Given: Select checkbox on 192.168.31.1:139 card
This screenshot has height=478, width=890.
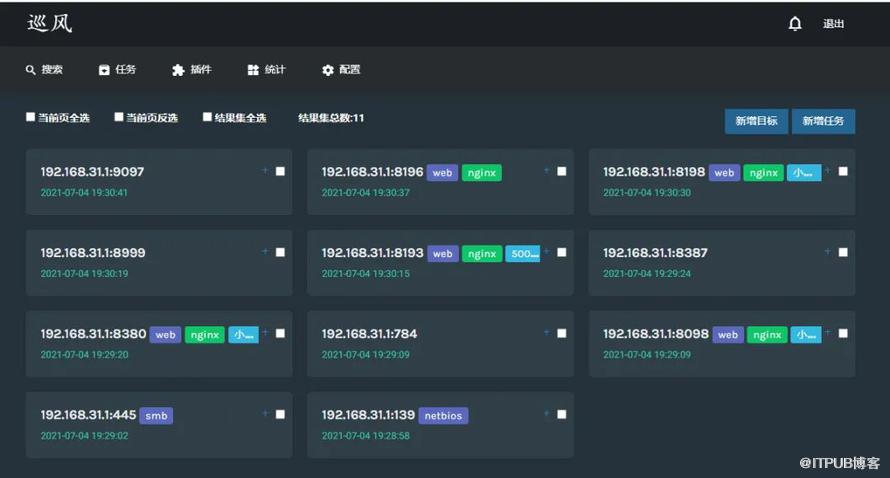Looking at the screenshot, I should 562,415.
